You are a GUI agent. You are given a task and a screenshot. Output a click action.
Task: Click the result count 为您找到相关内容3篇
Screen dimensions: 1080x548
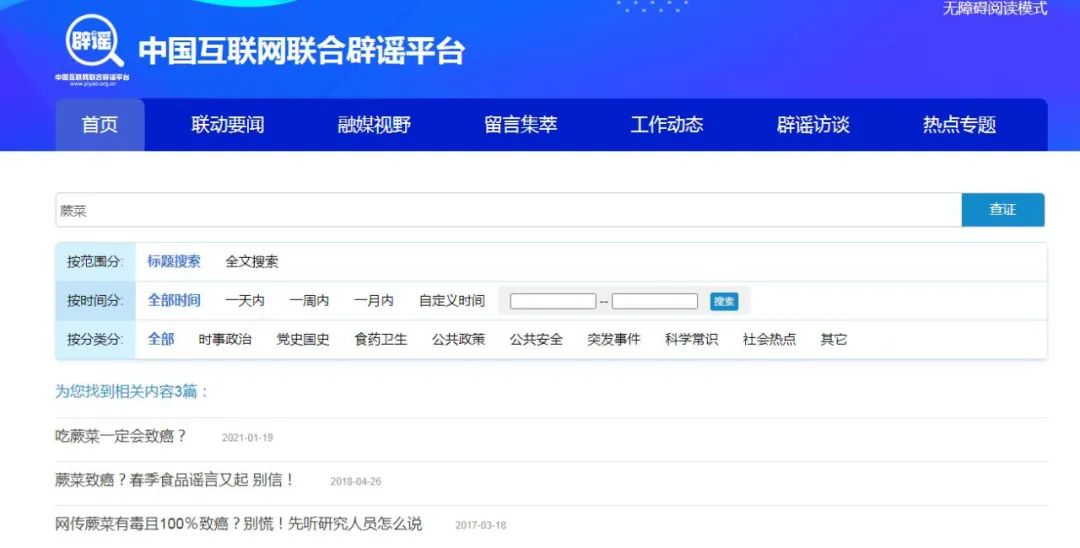coord(131,392)
